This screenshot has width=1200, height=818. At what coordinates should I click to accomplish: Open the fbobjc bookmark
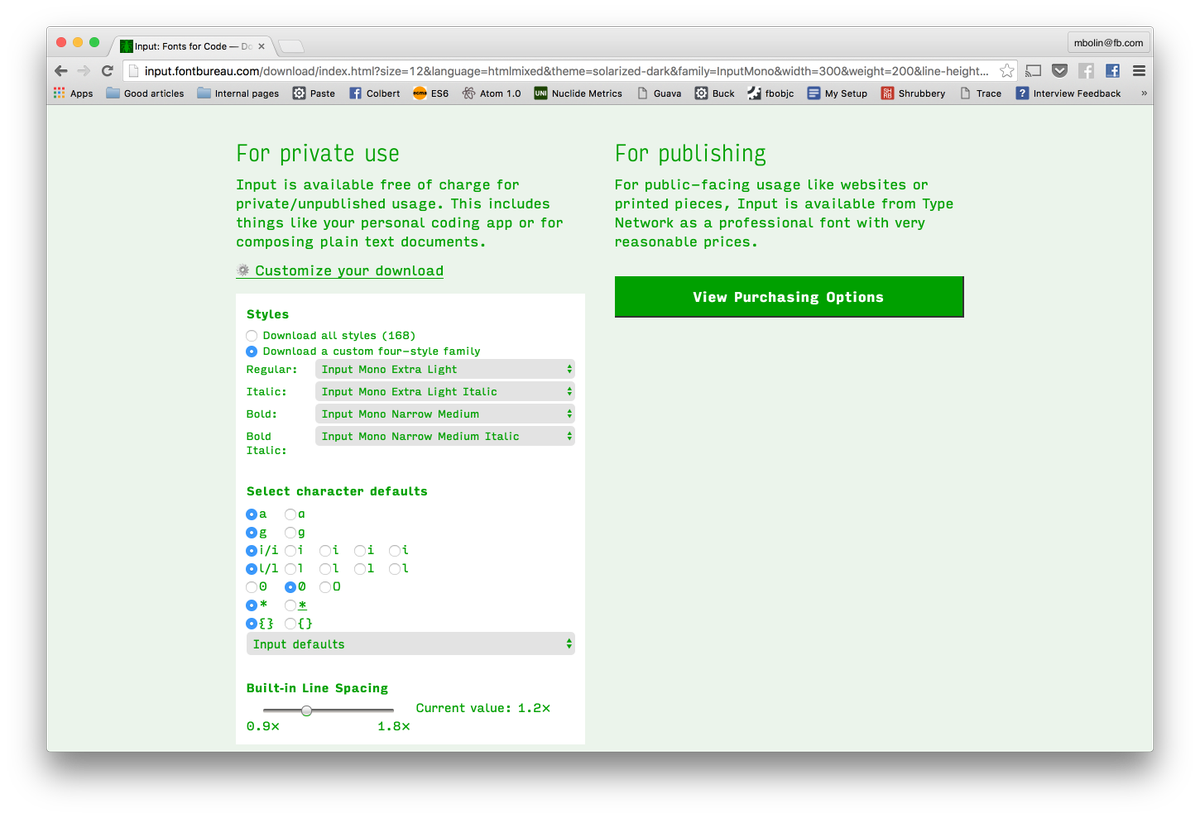(x=771, y=93)
